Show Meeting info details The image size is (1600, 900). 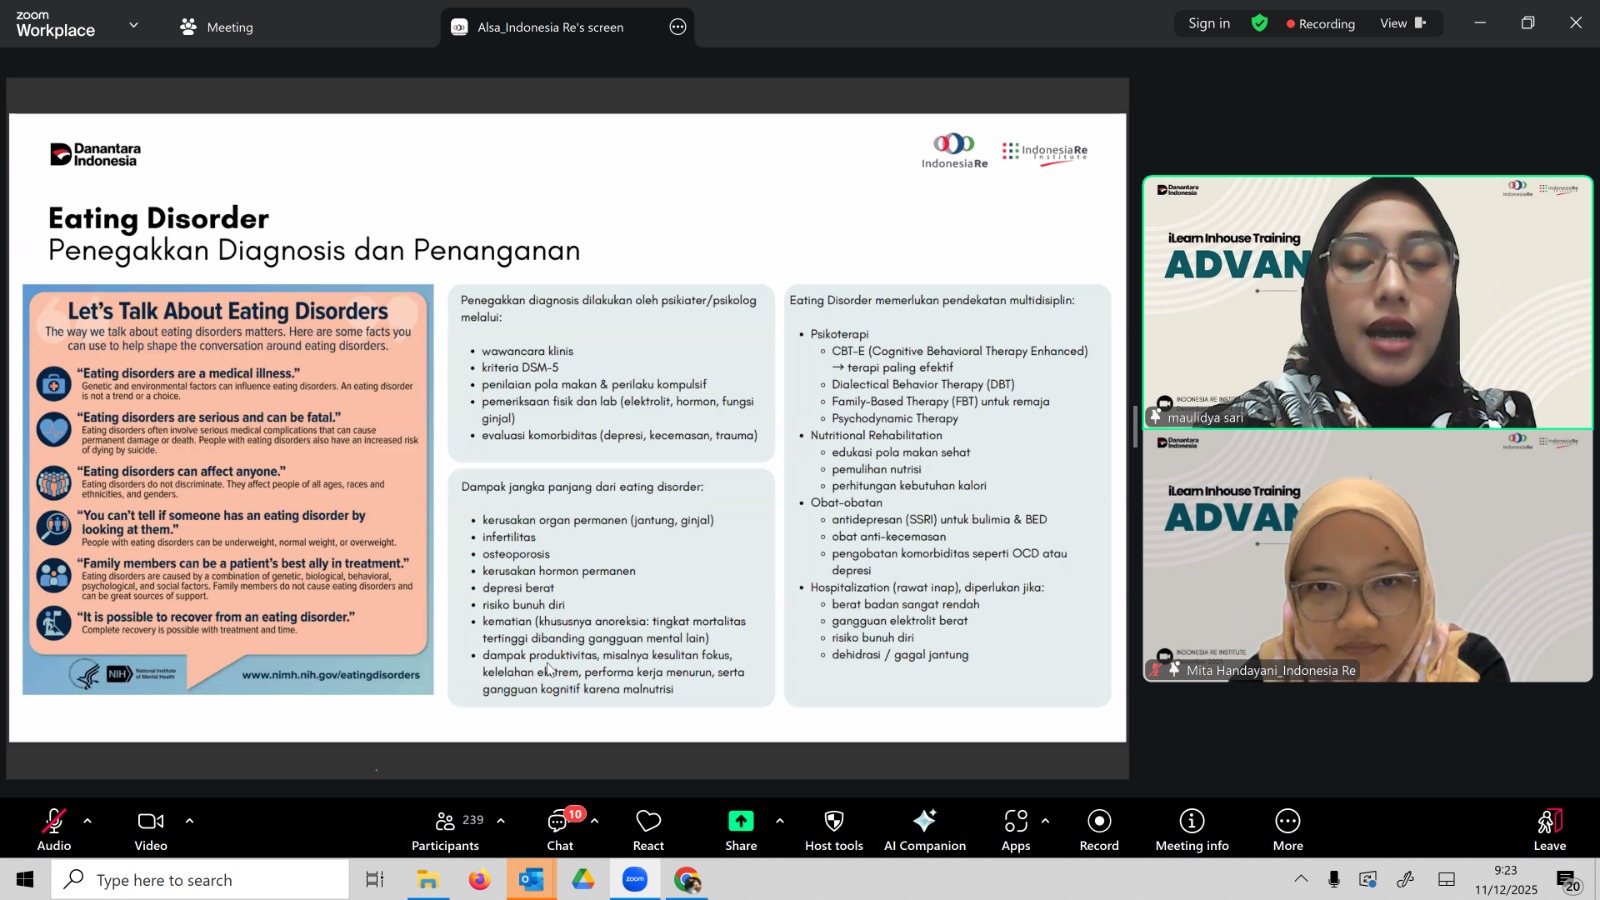[x=1191, y=829]
